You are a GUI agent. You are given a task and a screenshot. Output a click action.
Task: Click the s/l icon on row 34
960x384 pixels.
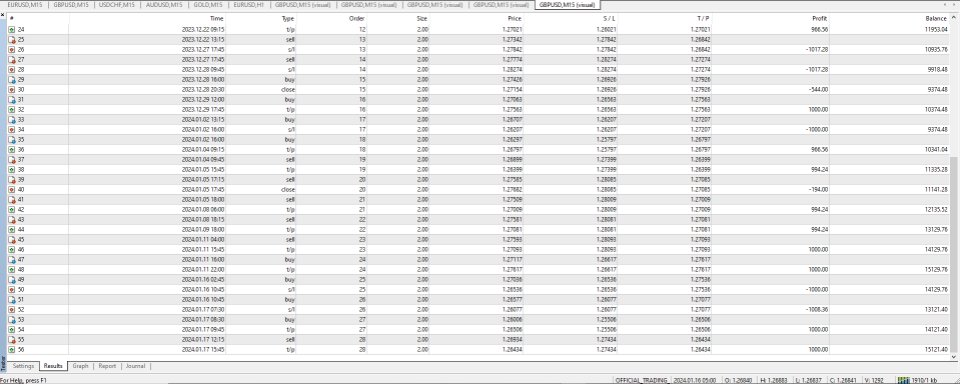pyautogui.click(x=12, y=129)
